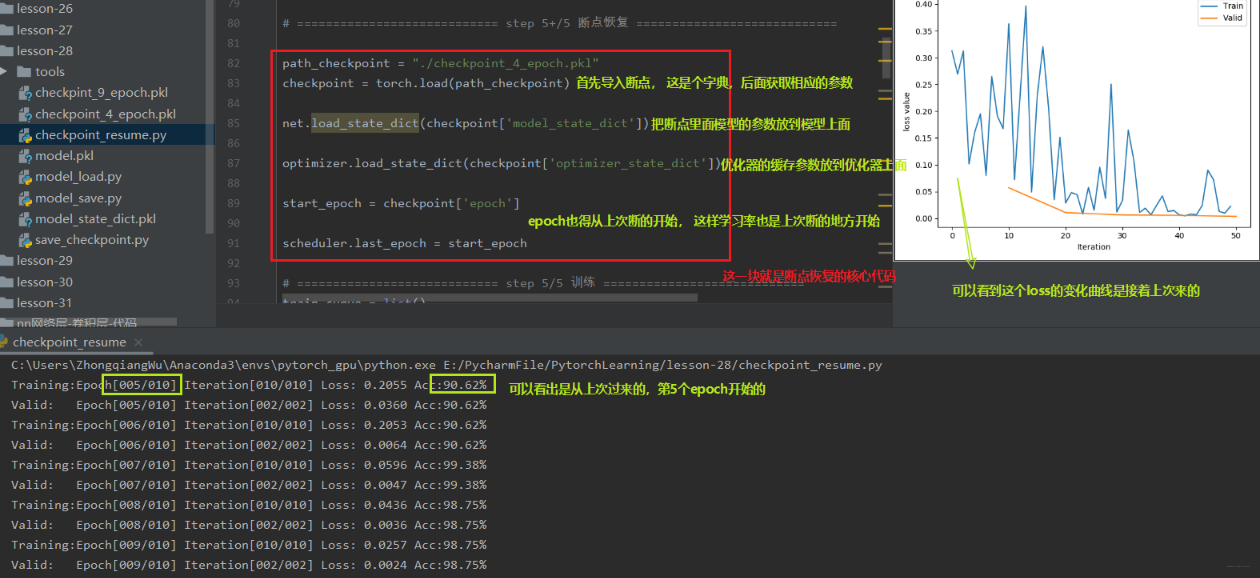The height and width of the screenshot is (578, 1260).
Task: Click the checkpoint_4_epoch.pkl file icon
Action: click(x=25, y=114)
